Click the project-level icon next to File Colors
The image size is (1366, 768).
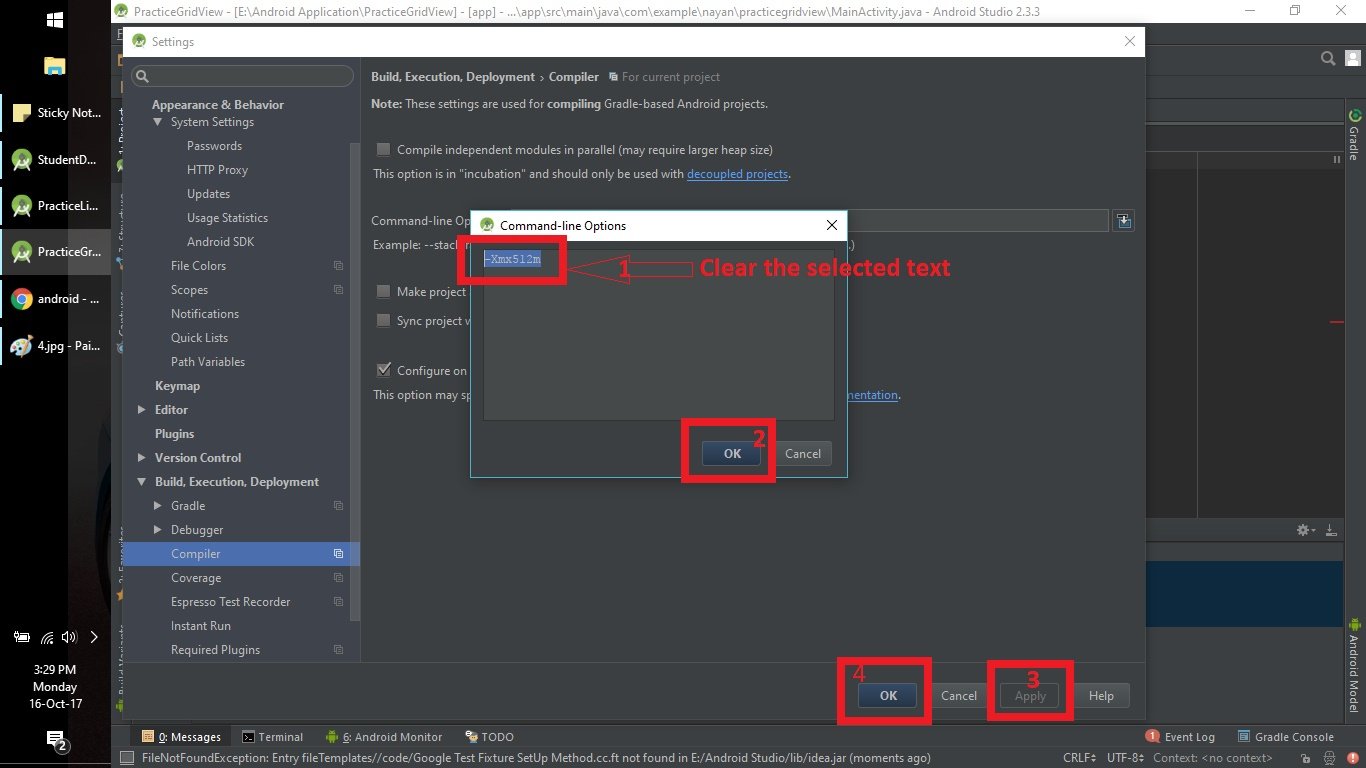click(338, 266)
